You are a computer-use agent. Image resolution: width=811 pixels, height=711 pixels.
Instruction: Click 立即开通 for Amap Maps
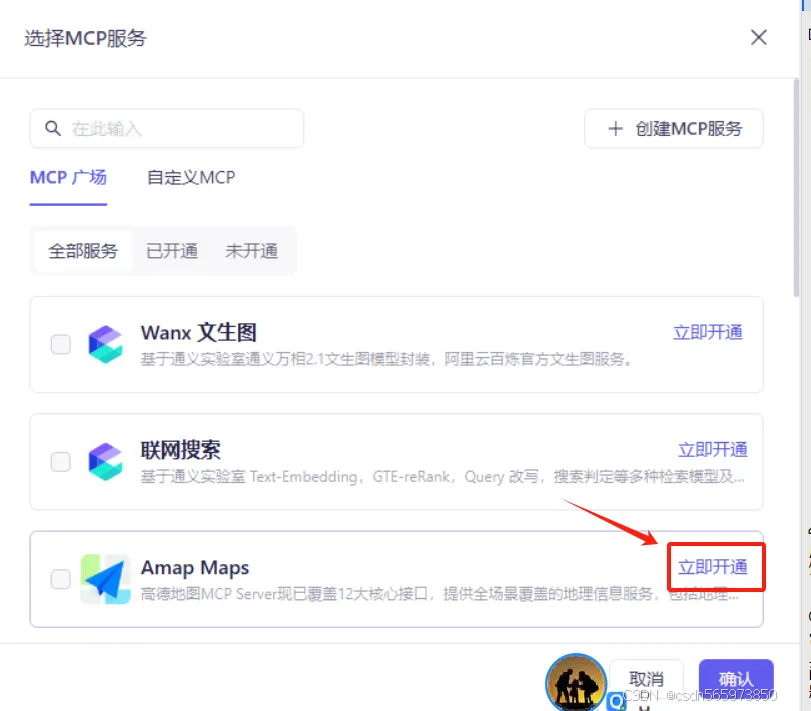tap(715, 565)
